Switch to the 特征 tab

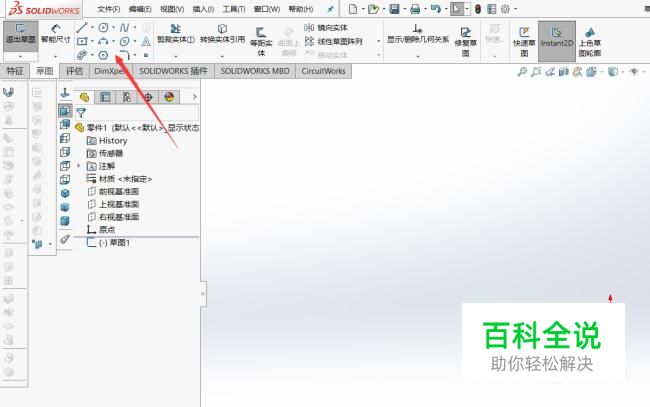point(15,71)
